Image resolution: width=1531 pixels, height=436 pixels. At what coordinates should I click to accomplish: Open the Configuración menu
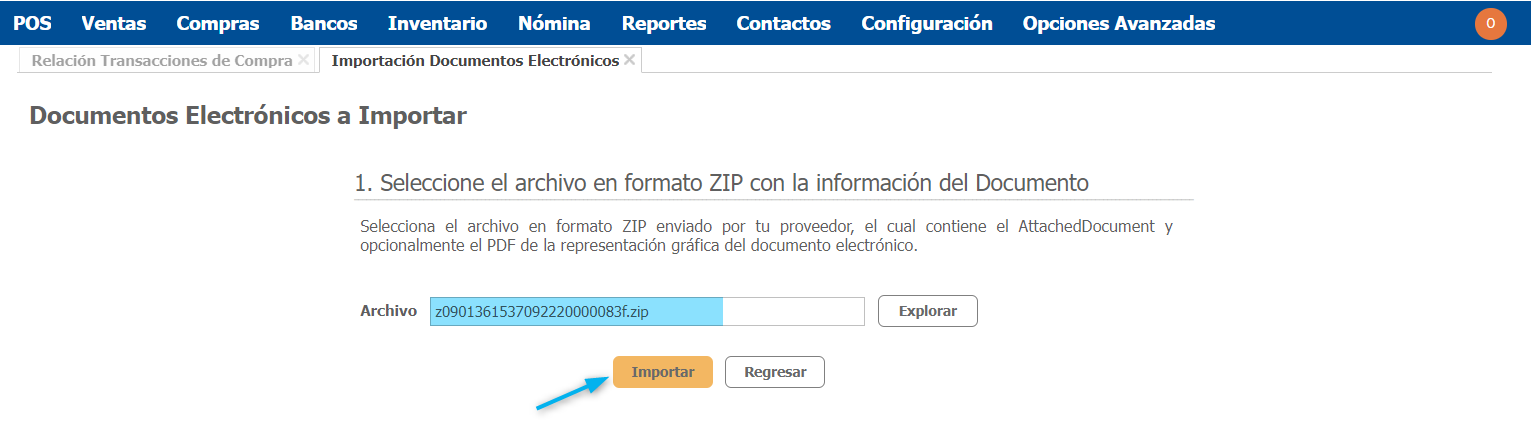click(926, 23)
